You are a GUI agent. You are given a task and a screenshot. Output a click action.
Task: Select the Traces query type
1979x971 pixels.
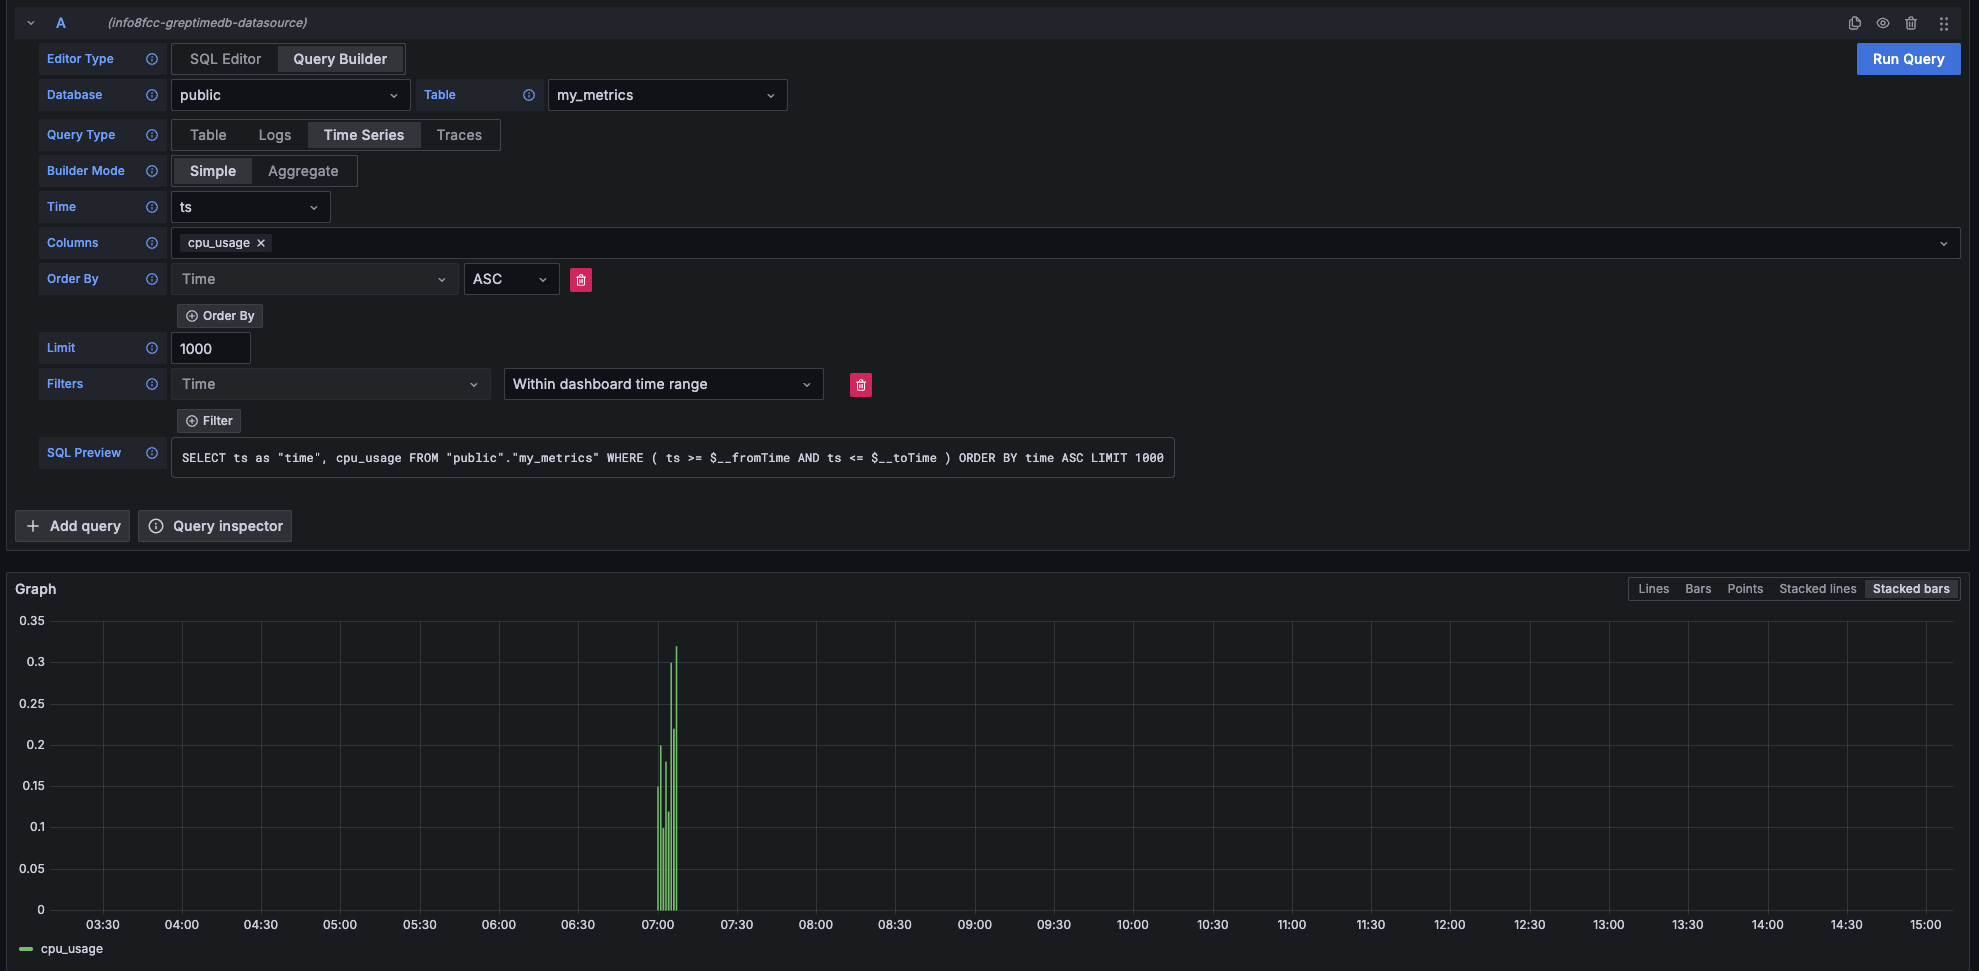[459, 134]
